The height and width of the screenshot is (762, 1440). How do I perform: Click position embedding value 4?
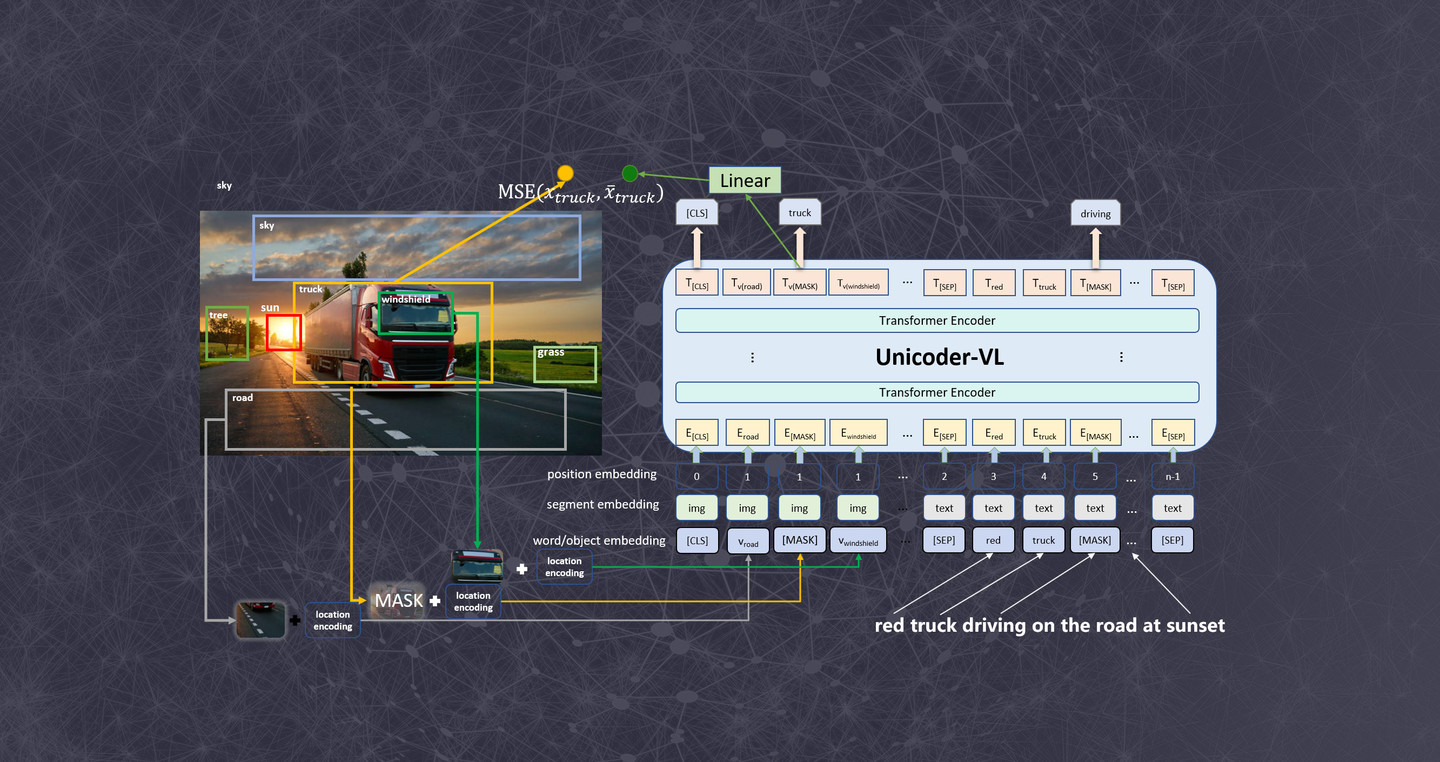click(x=1044, y=476)
